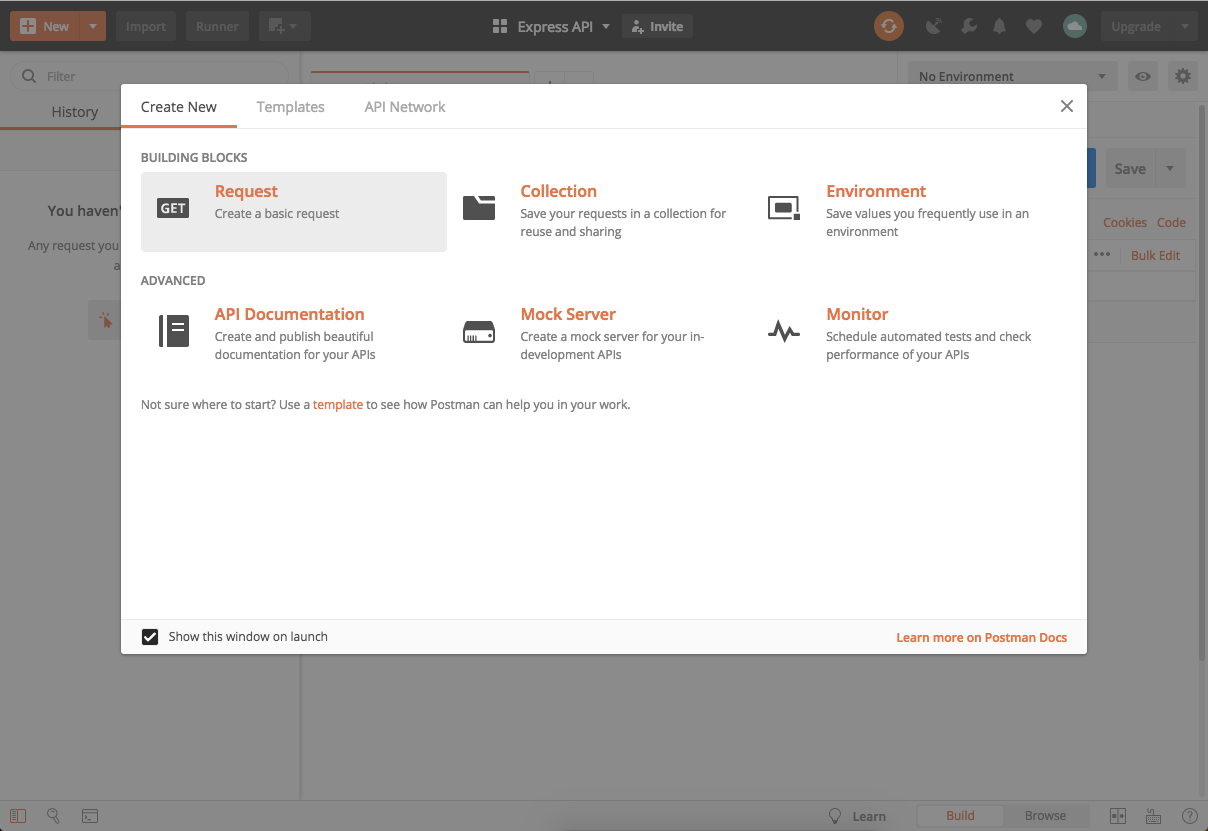The width and height of the screenshot is (1208, 831).
Task: Open Postman settings wrench icon
Action: 968,25
